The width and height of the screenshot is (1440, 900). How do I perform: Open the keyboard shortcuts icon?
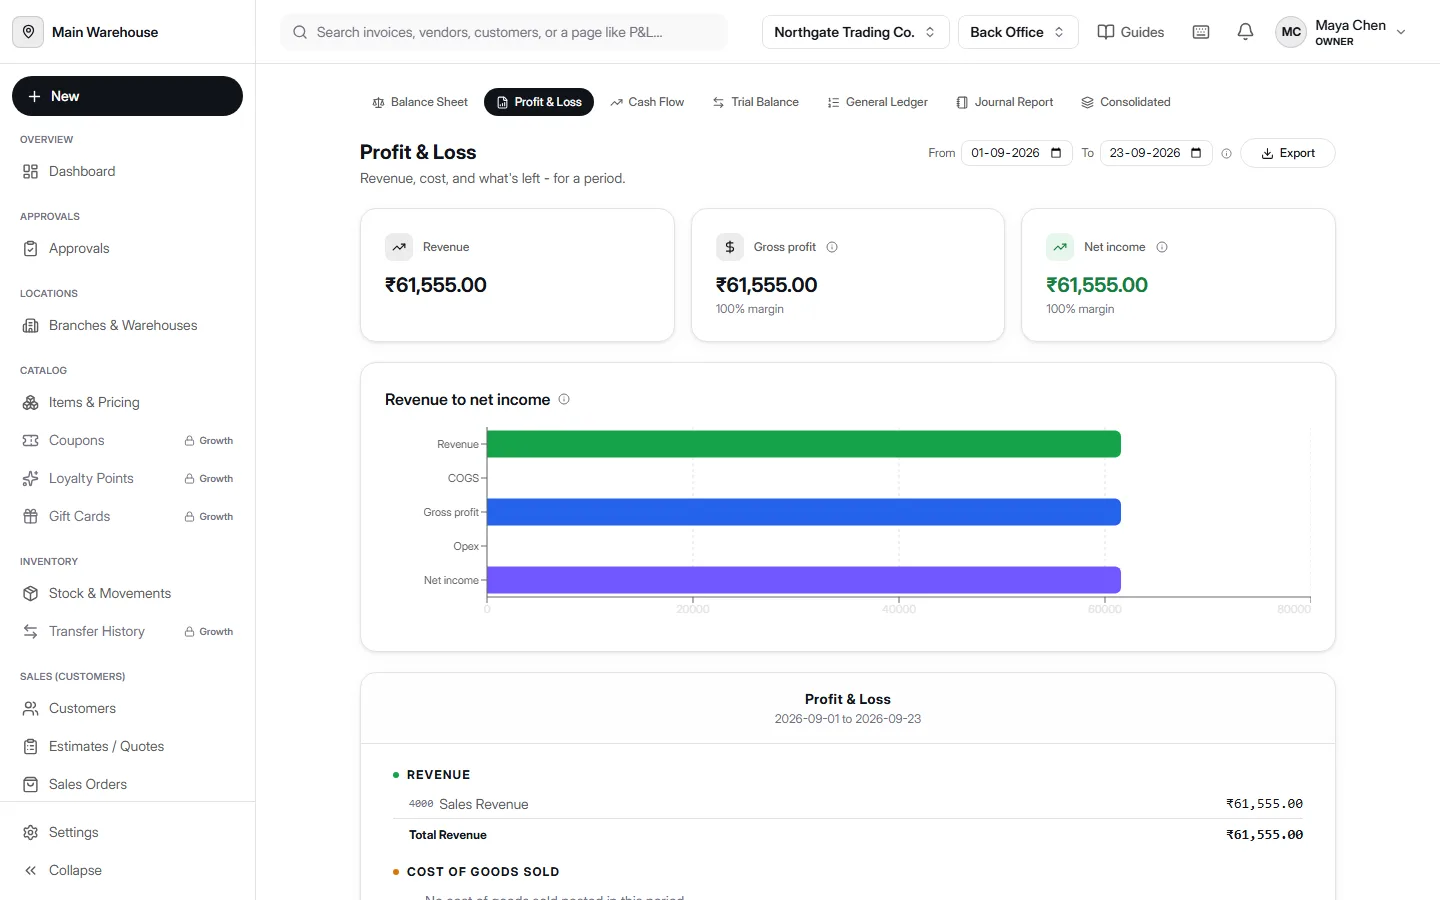(1201, 32)
